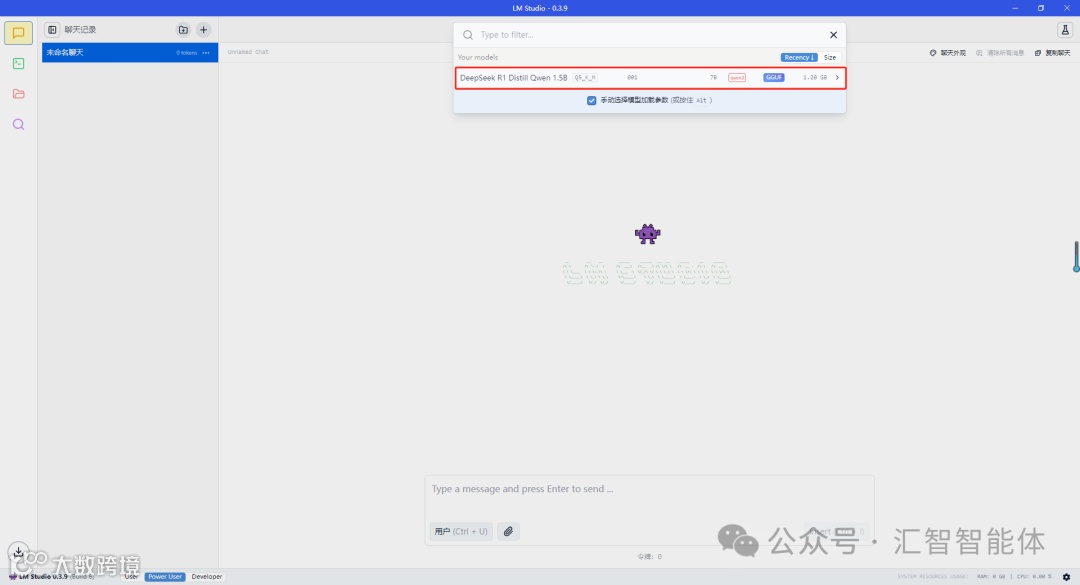This screenshot has width=1080, height=585.
Task: Open app settings gear in status bar
Action: click(1066, 577)
